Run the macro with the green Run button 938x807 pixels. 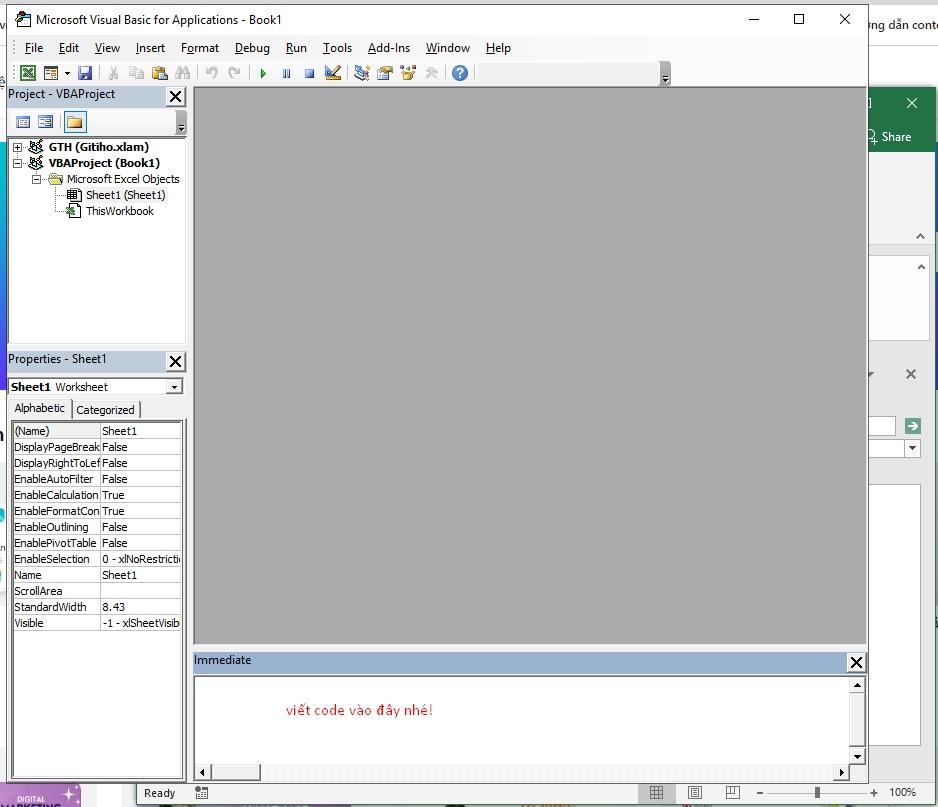coord(263,72)
